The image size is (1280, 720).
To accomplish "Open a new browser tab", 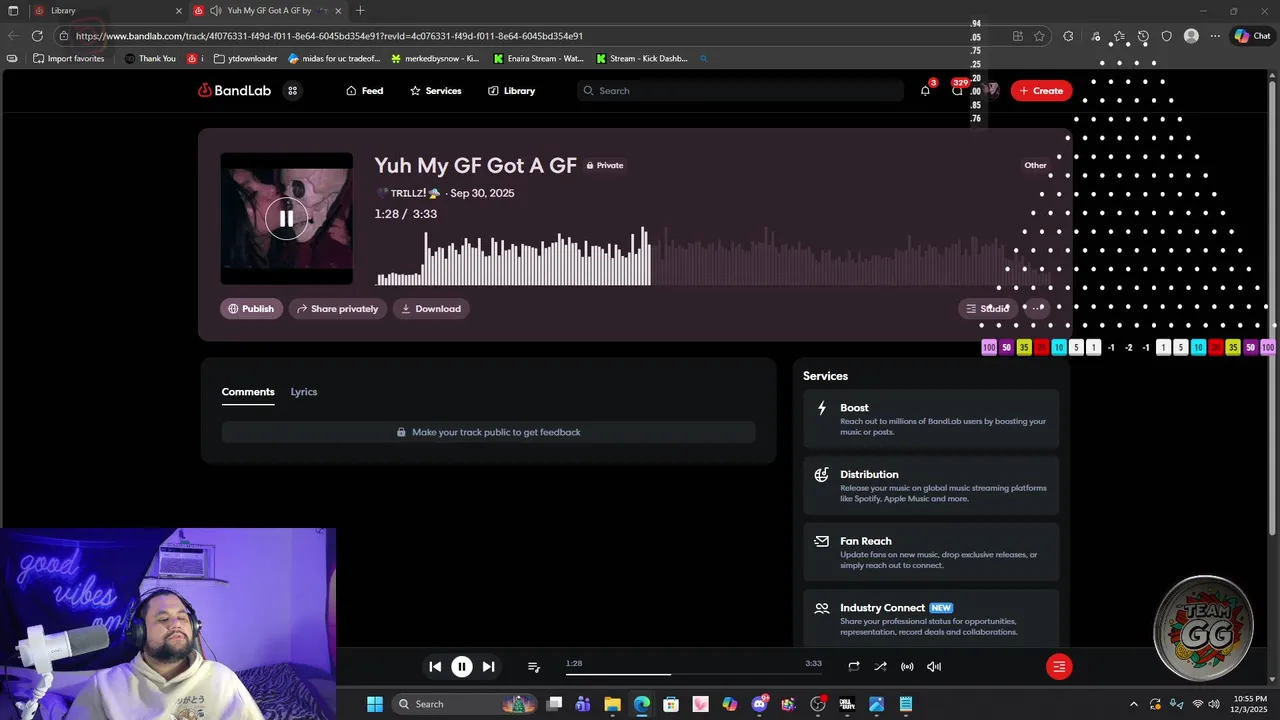I will (x=360, y=11).
